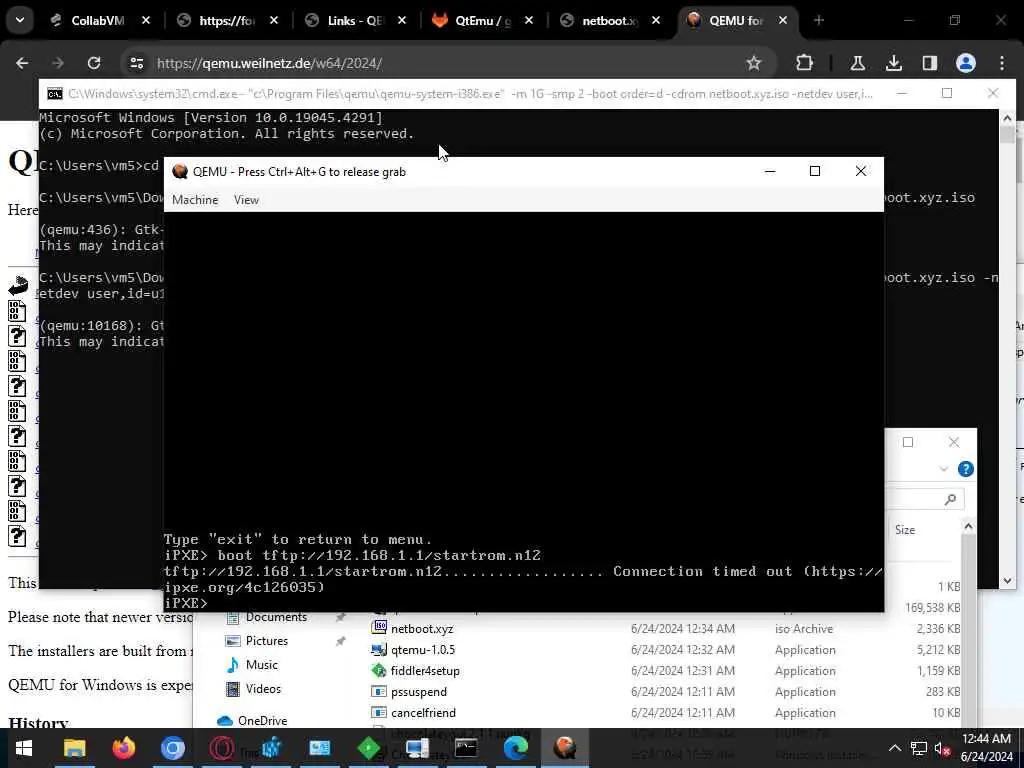
Task: Bookmark this page with the star
Action: (754, 63)
